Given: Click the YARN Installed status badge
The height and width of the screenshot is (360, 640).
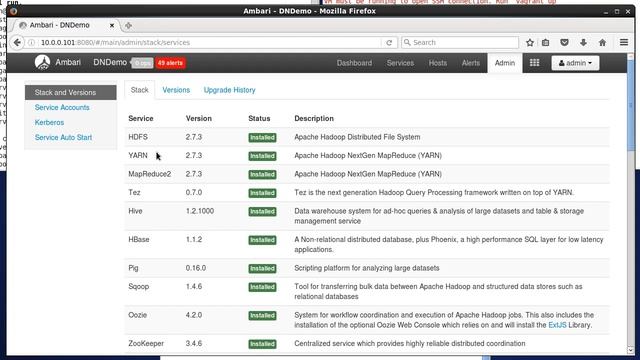Looking at the screenshot, I should coord(262,156).
